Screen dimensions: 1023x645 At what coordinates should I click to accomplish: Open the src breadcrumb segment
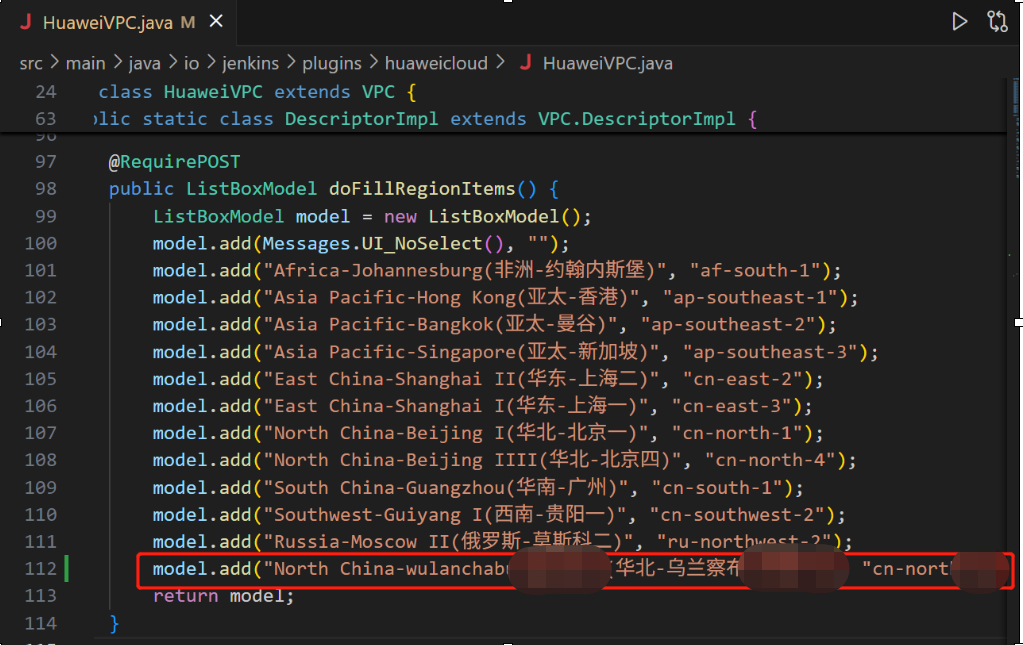coord(31,63)
